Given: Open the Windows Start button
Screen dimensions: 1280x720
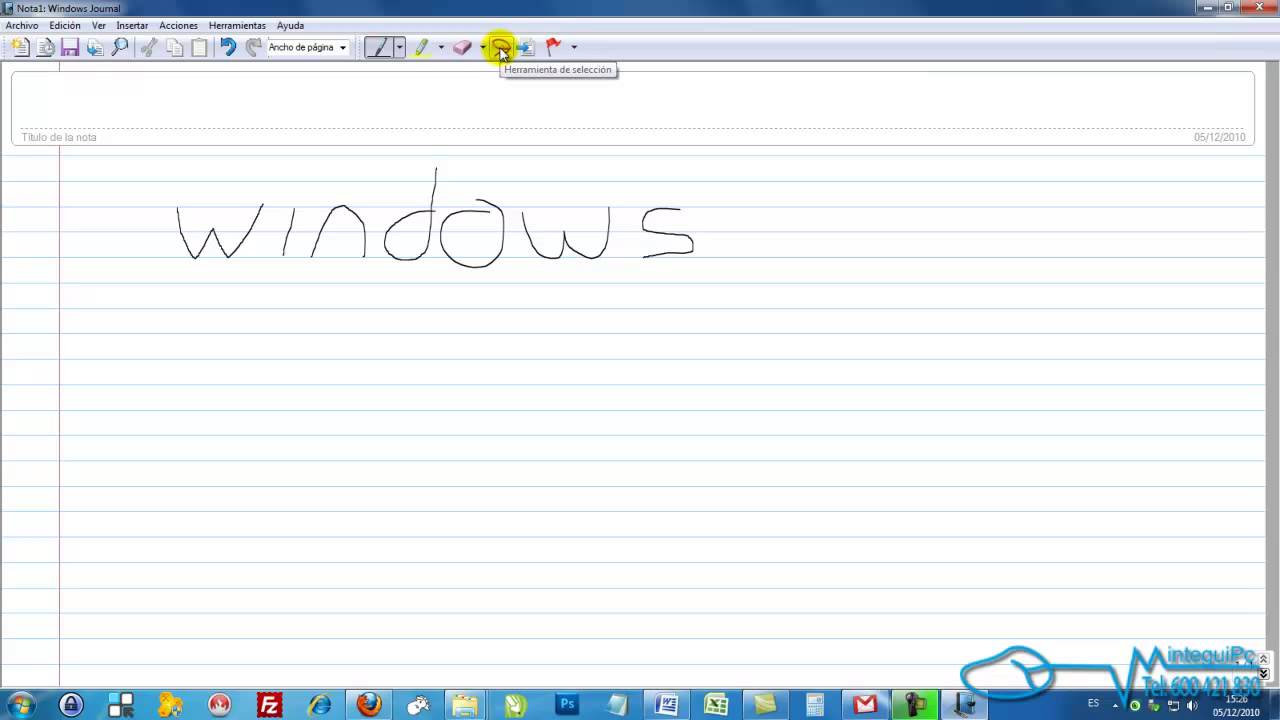Looking at the screenshot, I should pos(21,704).
